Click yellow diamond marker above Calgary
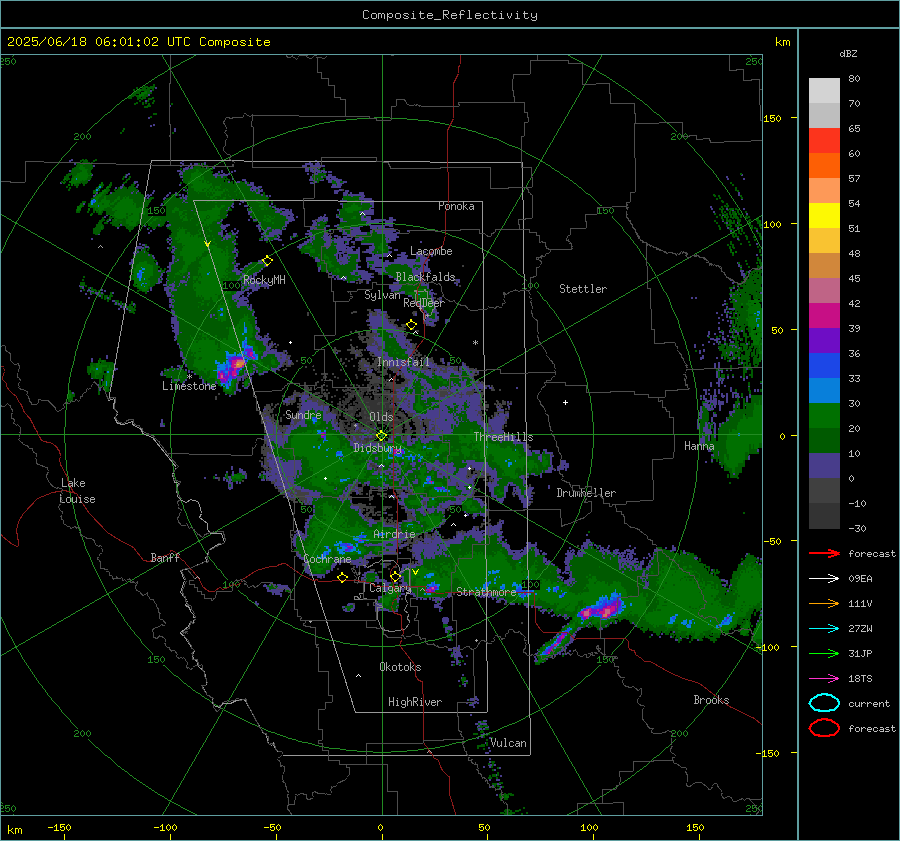 tap(395, 576)
